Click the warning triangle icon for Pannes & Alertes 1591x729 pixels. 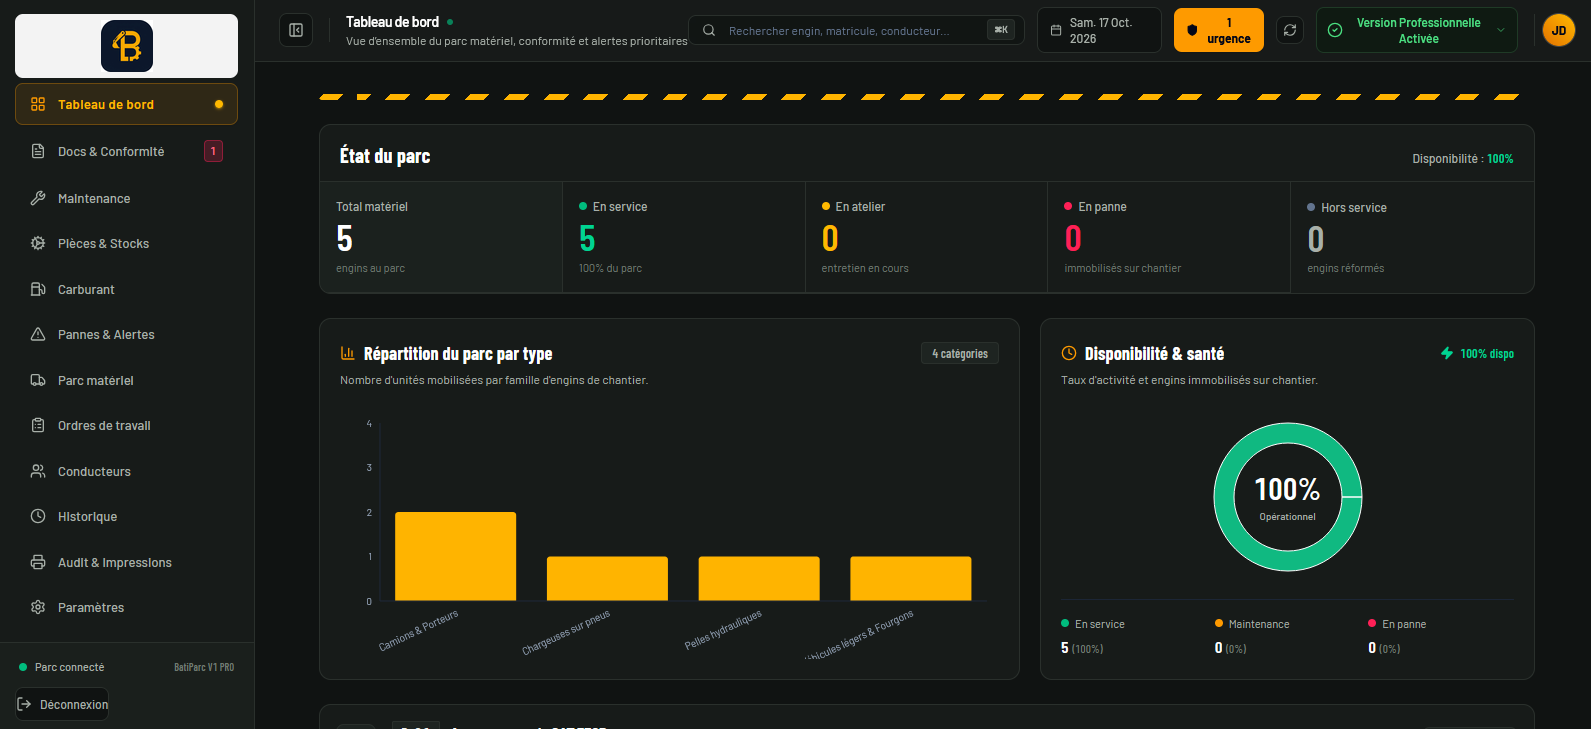pos(38,334)
